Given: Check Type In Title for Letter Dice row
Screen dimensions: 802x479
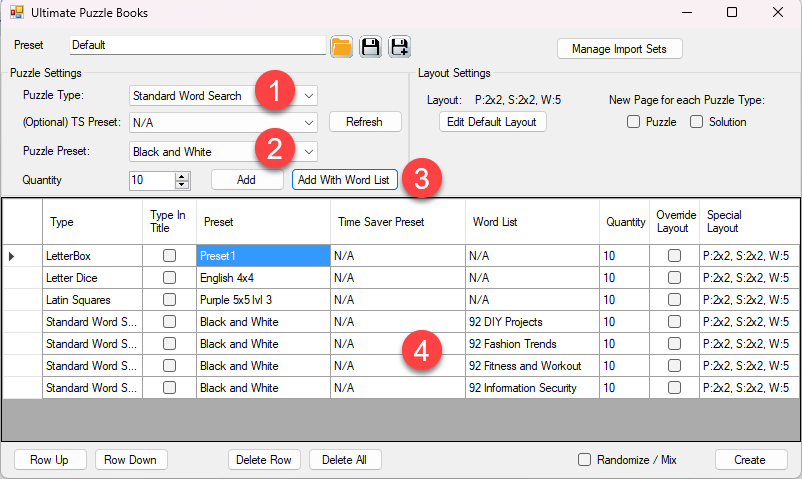Looking at the screenshot, I should (169, 278).
